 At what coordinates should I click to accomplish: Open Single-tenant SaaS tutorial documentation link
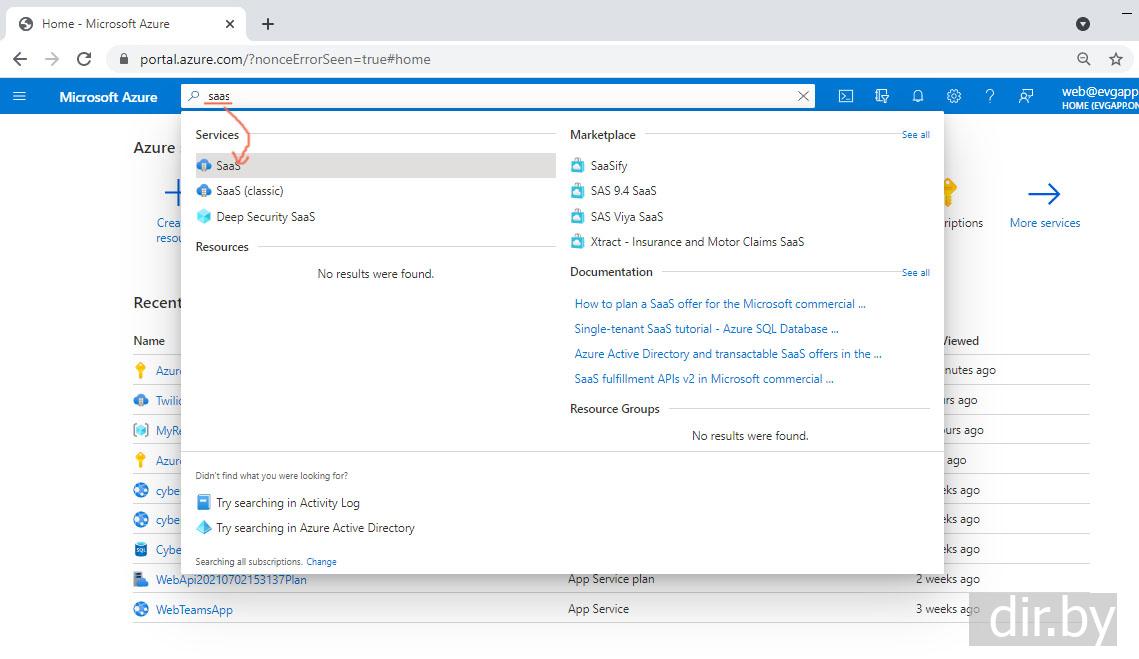(706, 329)
